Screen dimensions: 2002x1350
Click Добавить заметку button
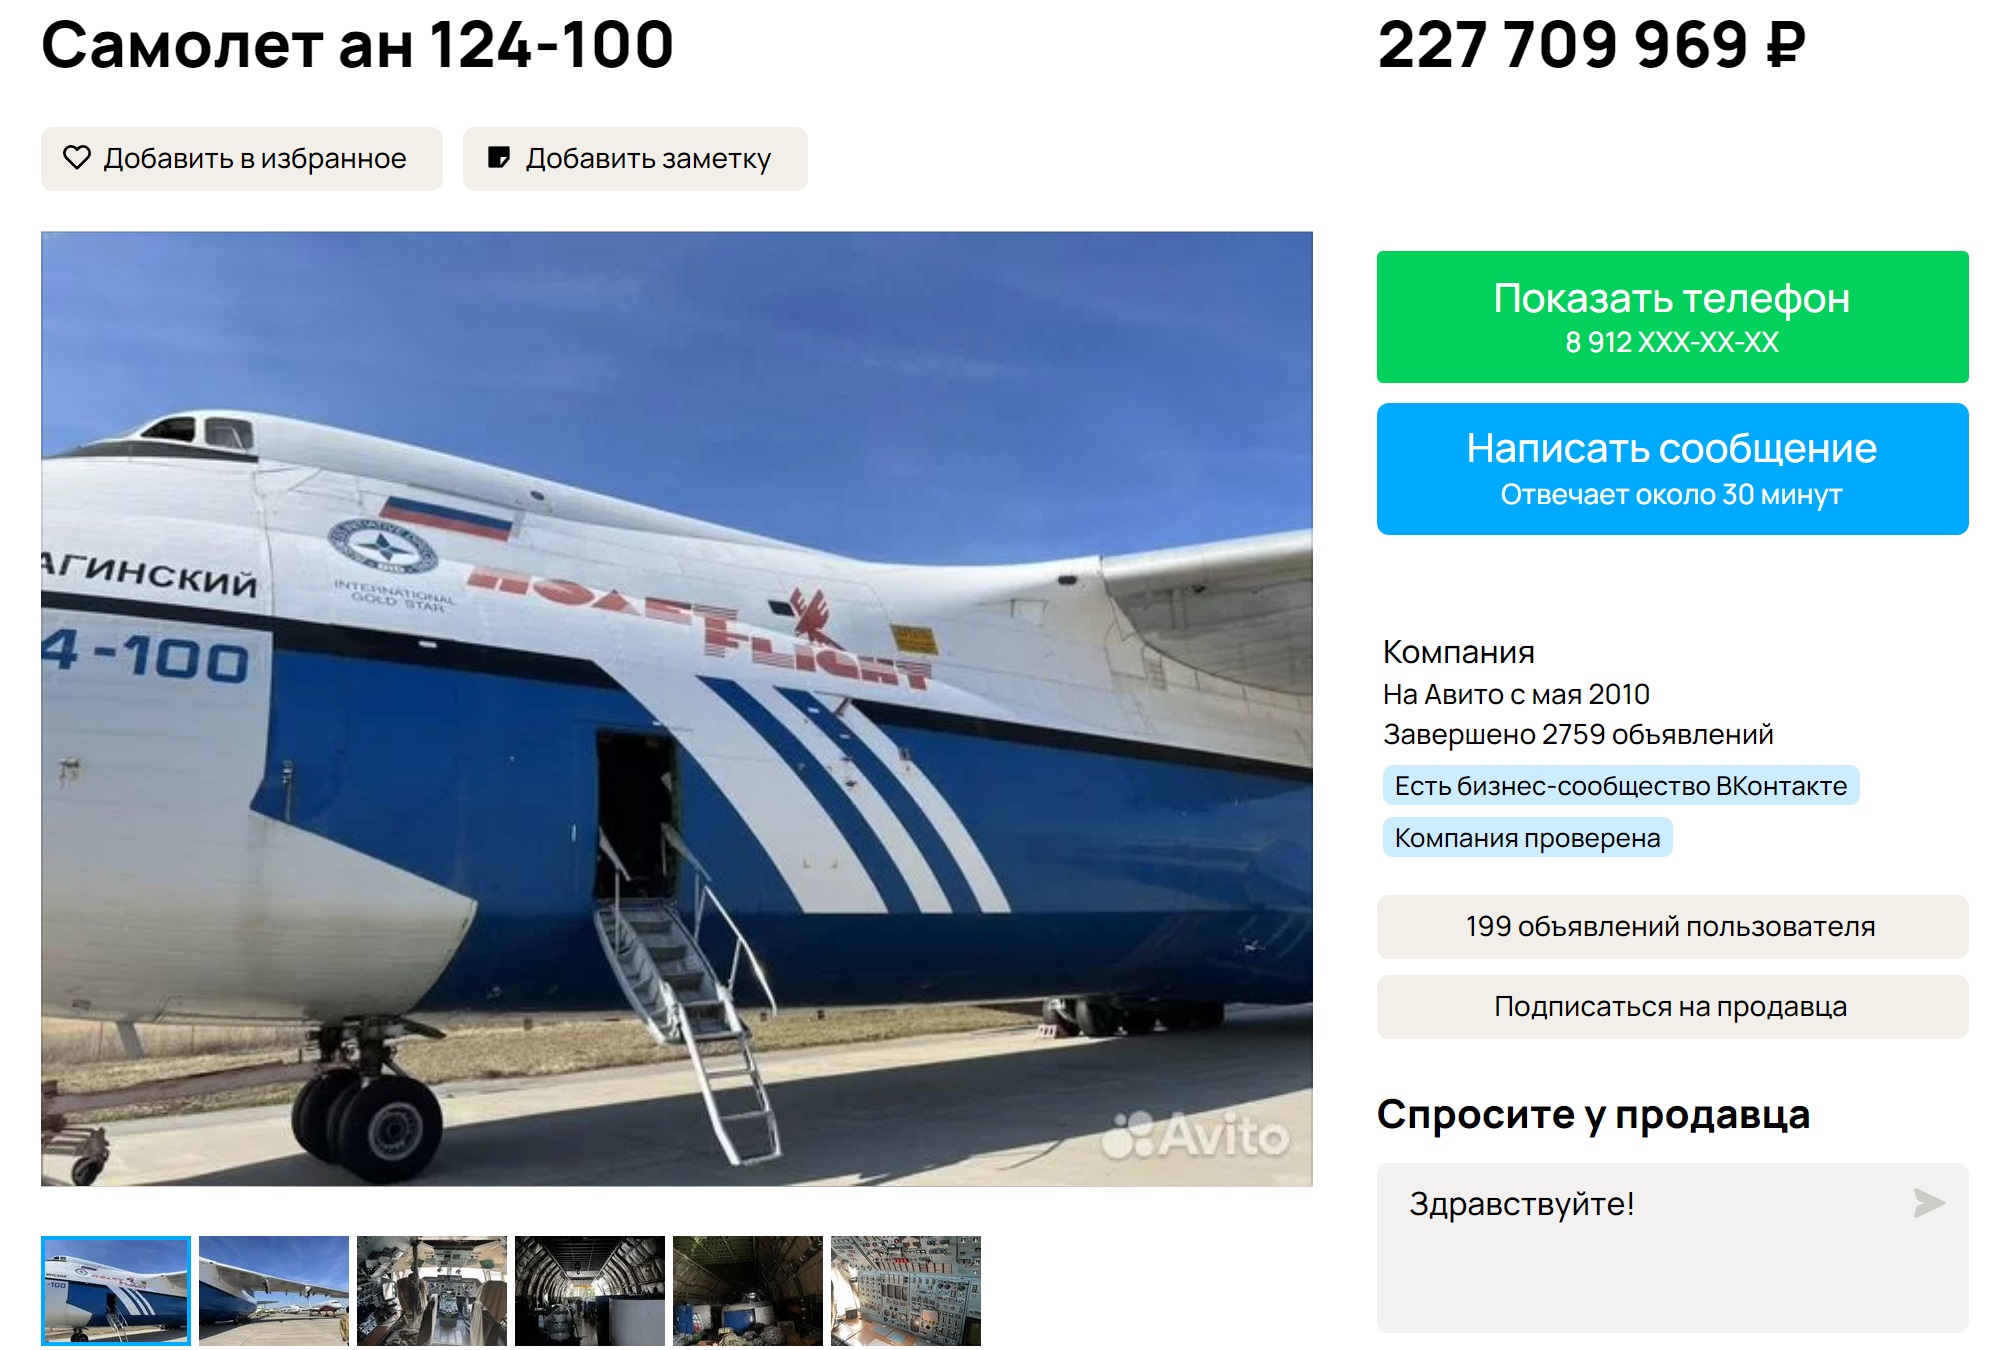635,159
